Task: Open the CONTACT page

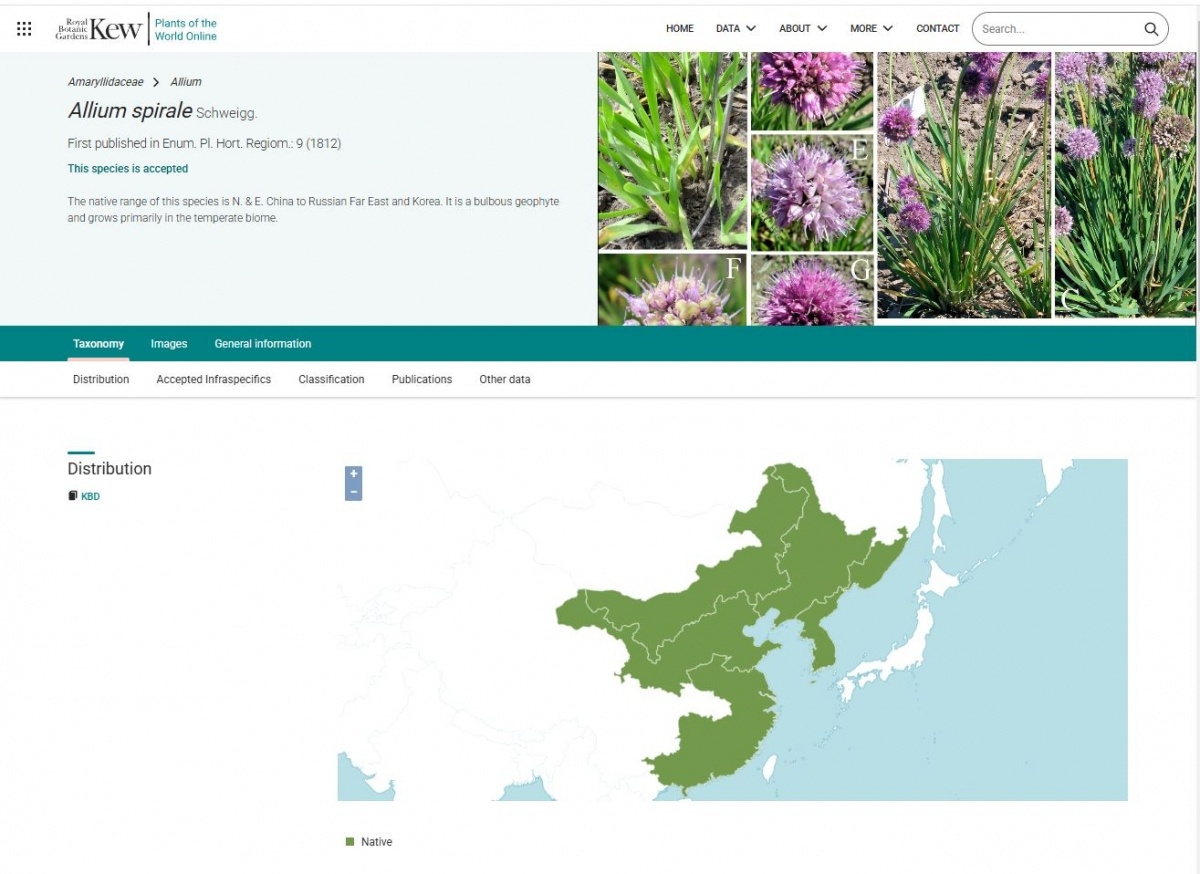Action: tap(938, 29)
